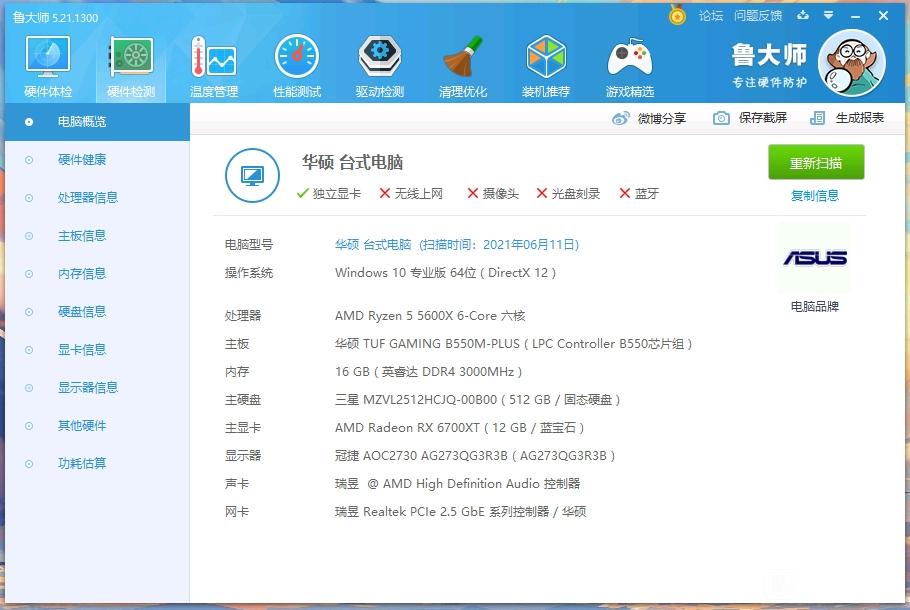
Task: Click the 光盘刻录 feature indicator
Action: tap(568, 193)
